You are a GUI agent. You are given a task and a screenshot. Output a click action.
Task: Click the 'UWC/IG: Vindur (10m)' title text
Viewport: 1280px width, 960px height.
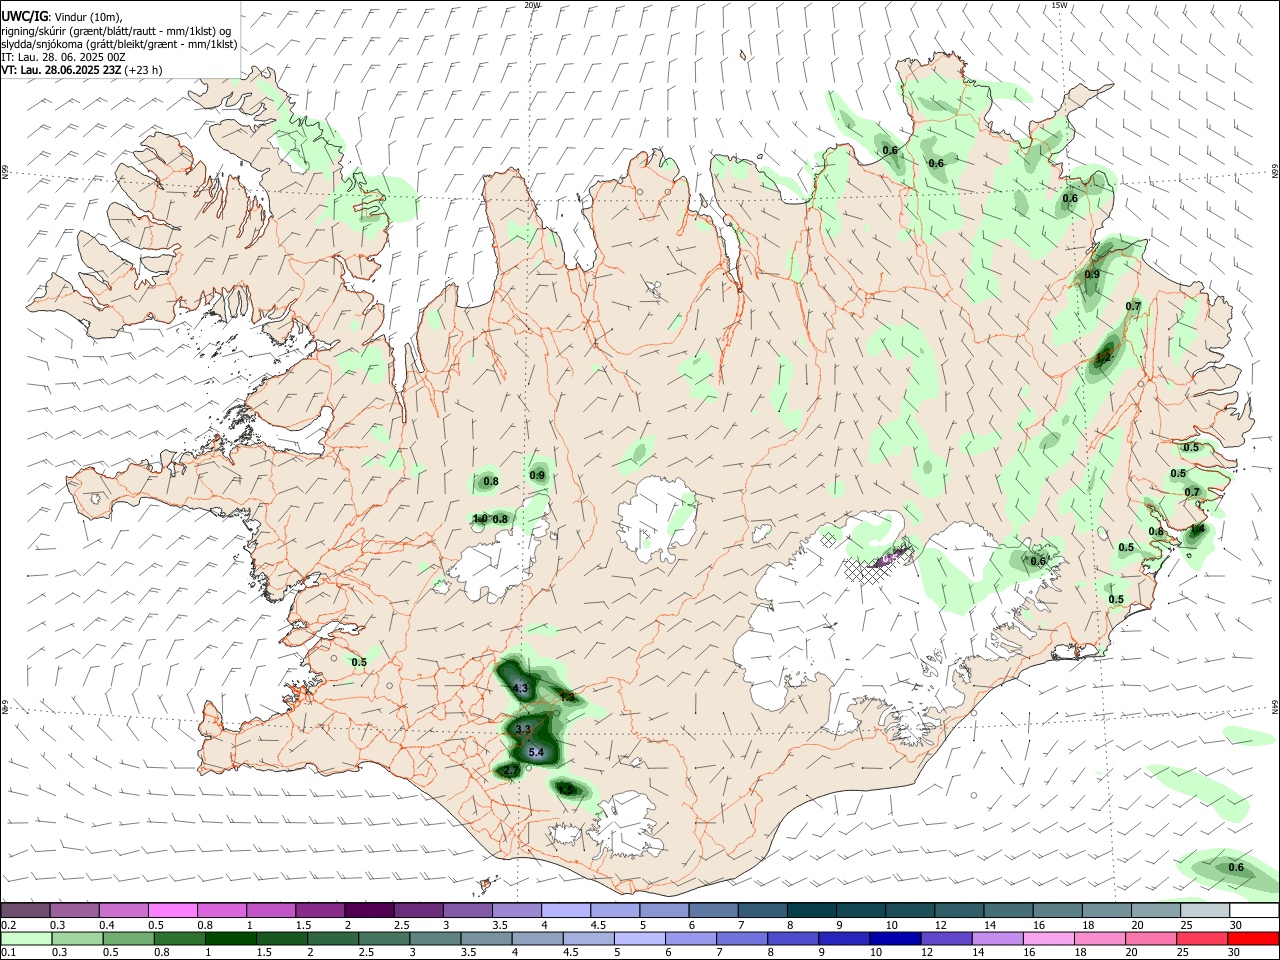click(61, 17)
